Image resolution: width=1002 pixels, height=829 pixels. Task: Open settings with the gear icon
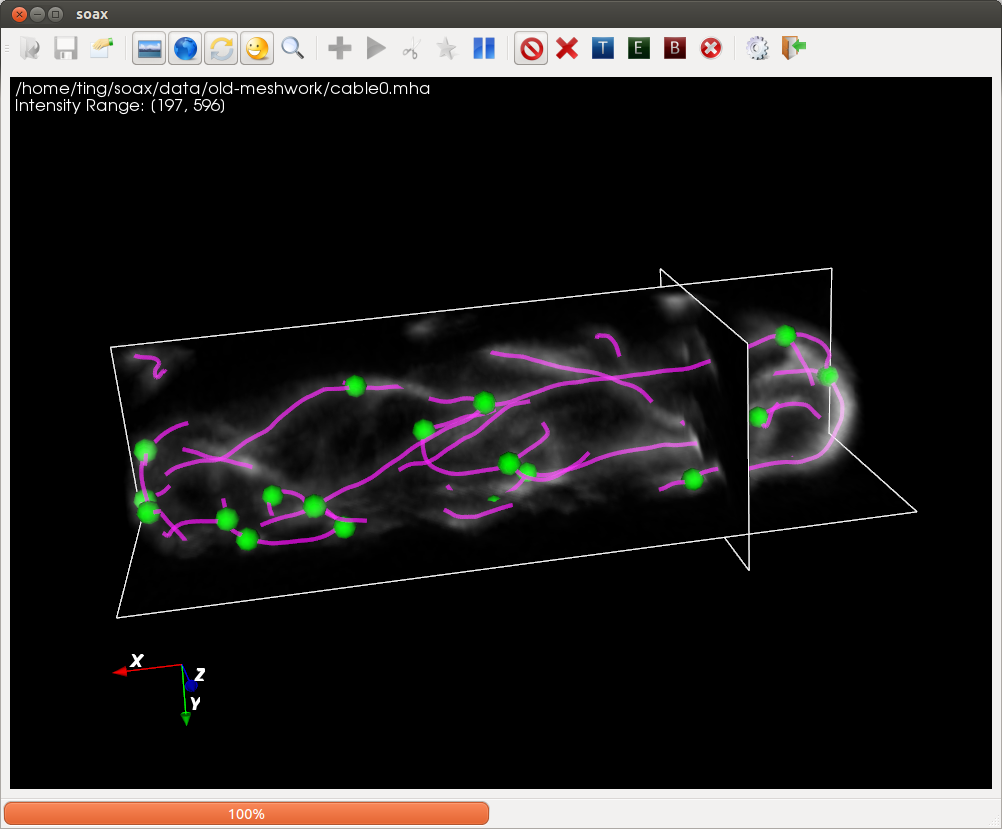(757, 48)
